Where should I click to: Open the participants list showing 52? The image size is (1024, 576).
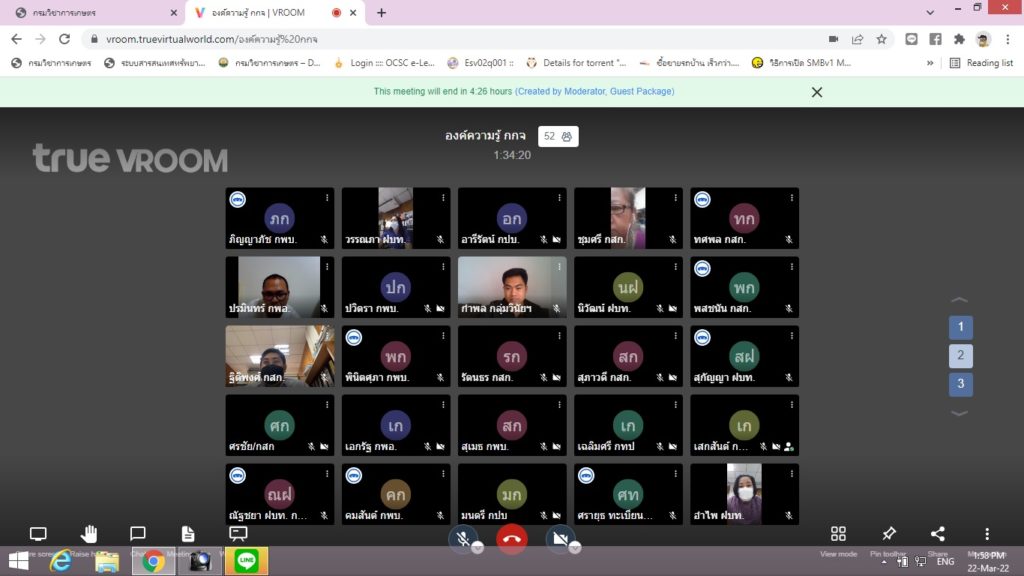(558, 136)
